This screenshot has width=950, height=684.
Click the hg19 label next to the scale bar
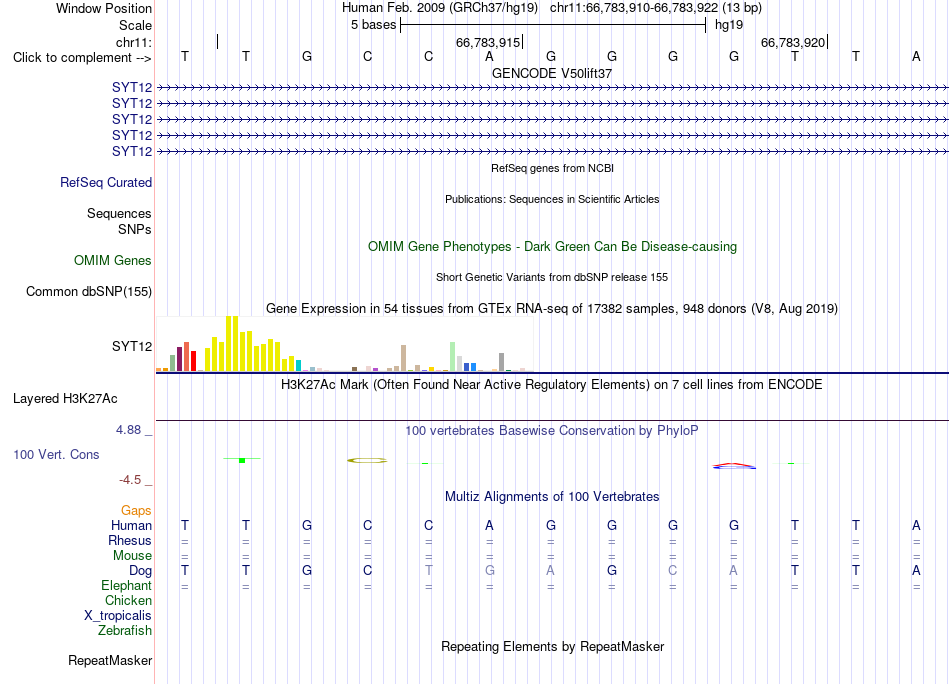pyautogui.click(x=729, y=25)
